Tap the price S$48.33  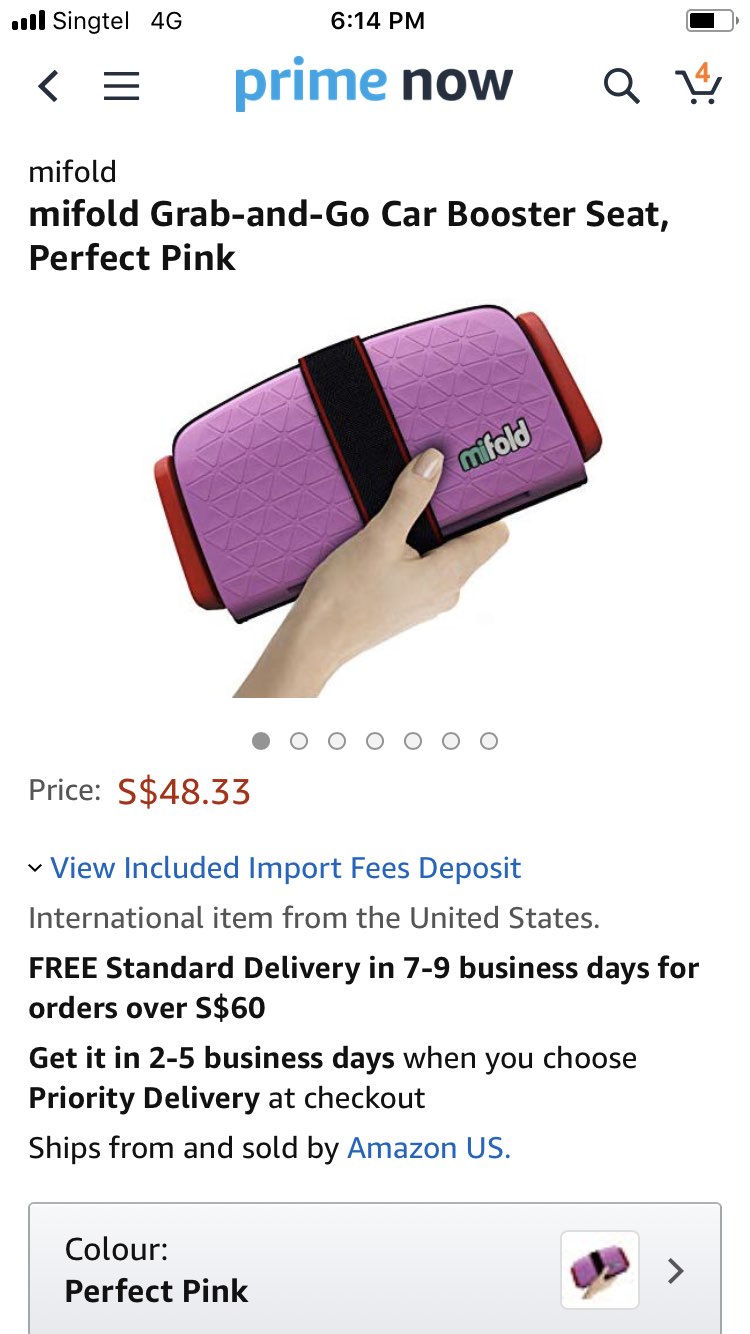pyautogui.click(x=184, y=792)
